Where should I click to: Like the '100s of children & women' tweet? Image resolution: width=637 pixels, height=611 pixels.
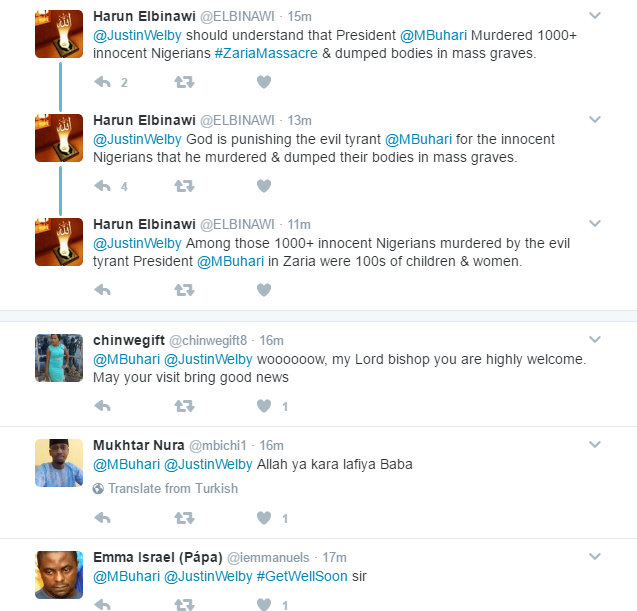tap(264, 290)
